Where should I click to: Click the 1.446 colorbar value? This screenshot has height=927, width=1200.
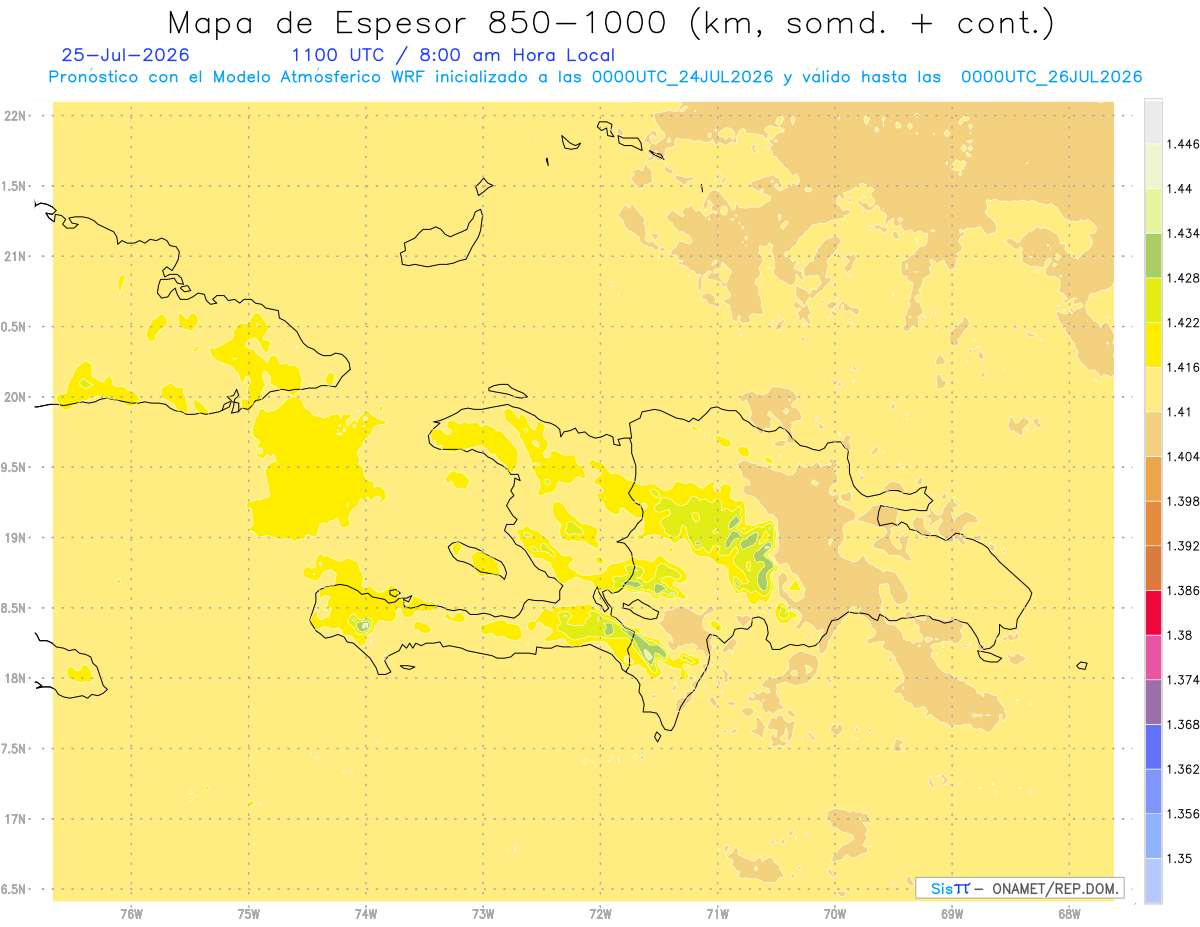[1185, 144]
